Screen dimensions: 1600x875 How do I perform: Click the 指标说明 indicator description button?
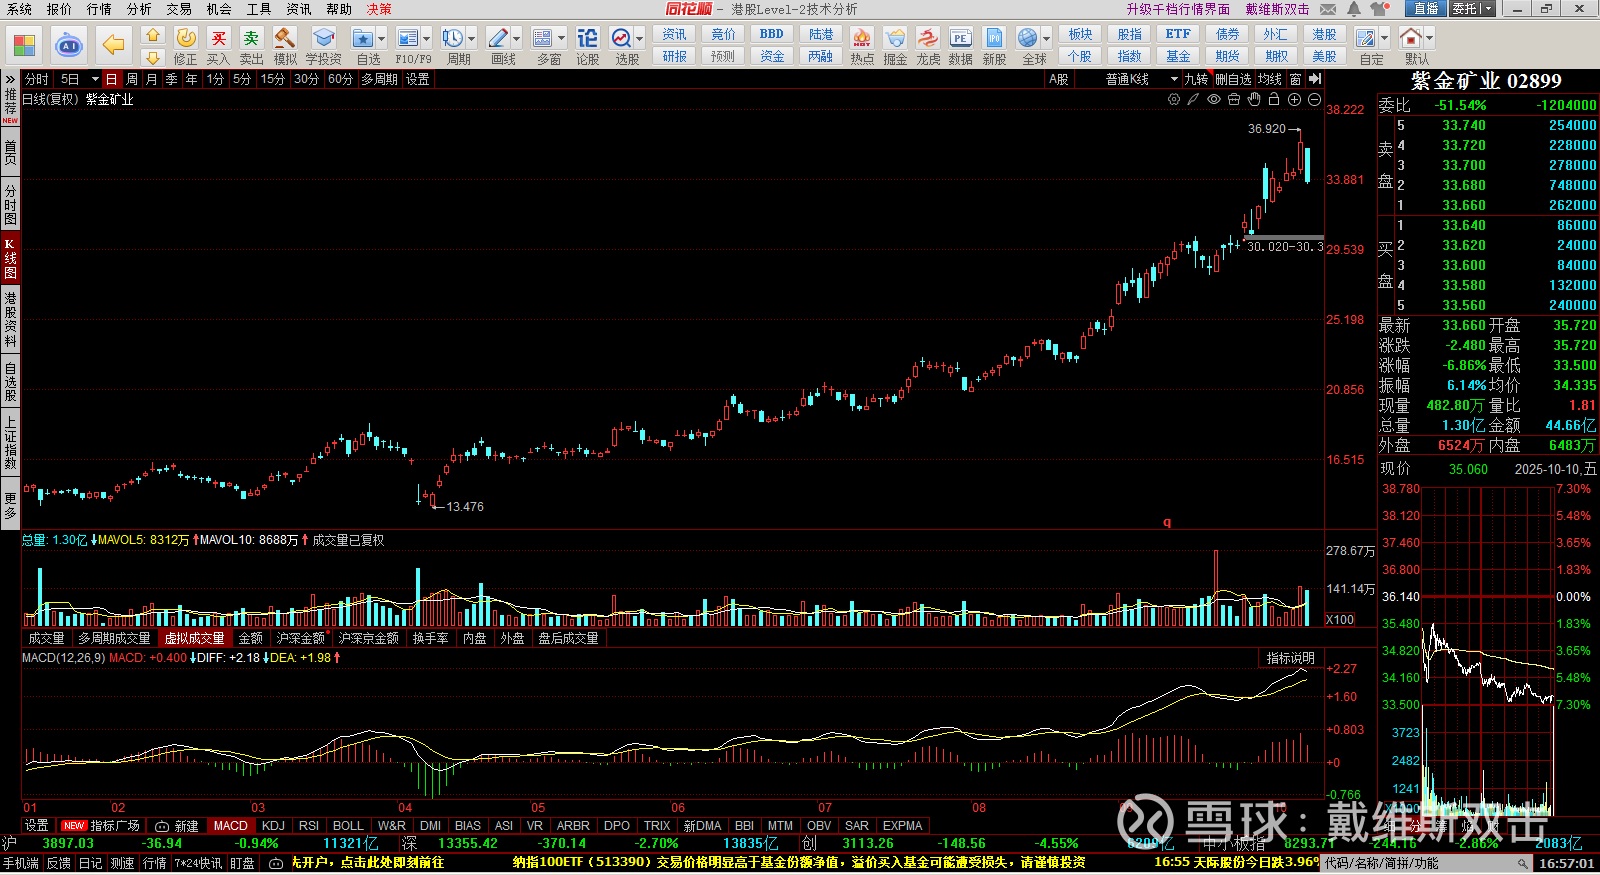(x=1290, y=658)
